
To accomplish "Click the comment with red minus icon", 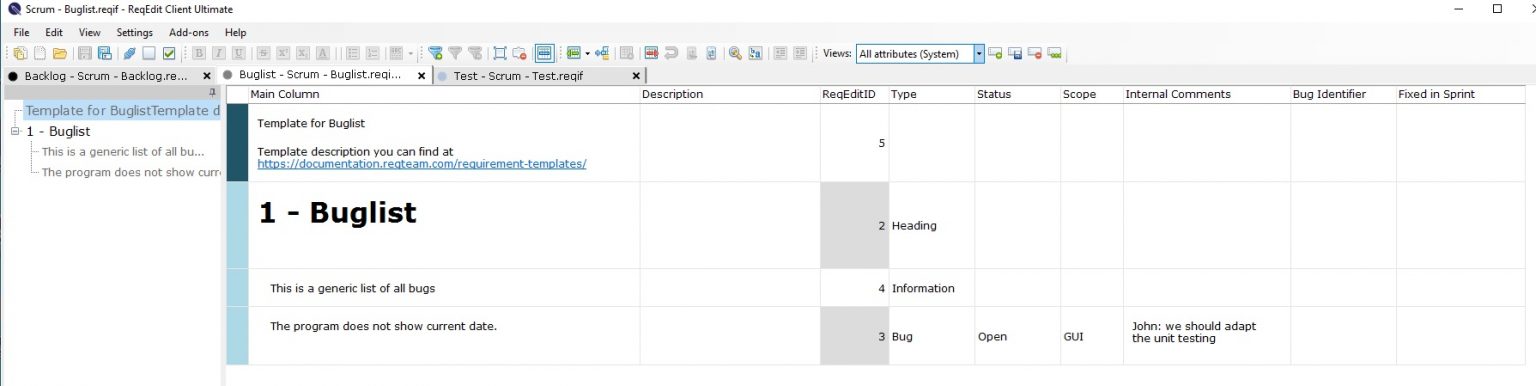I will [x=520, y=54].
